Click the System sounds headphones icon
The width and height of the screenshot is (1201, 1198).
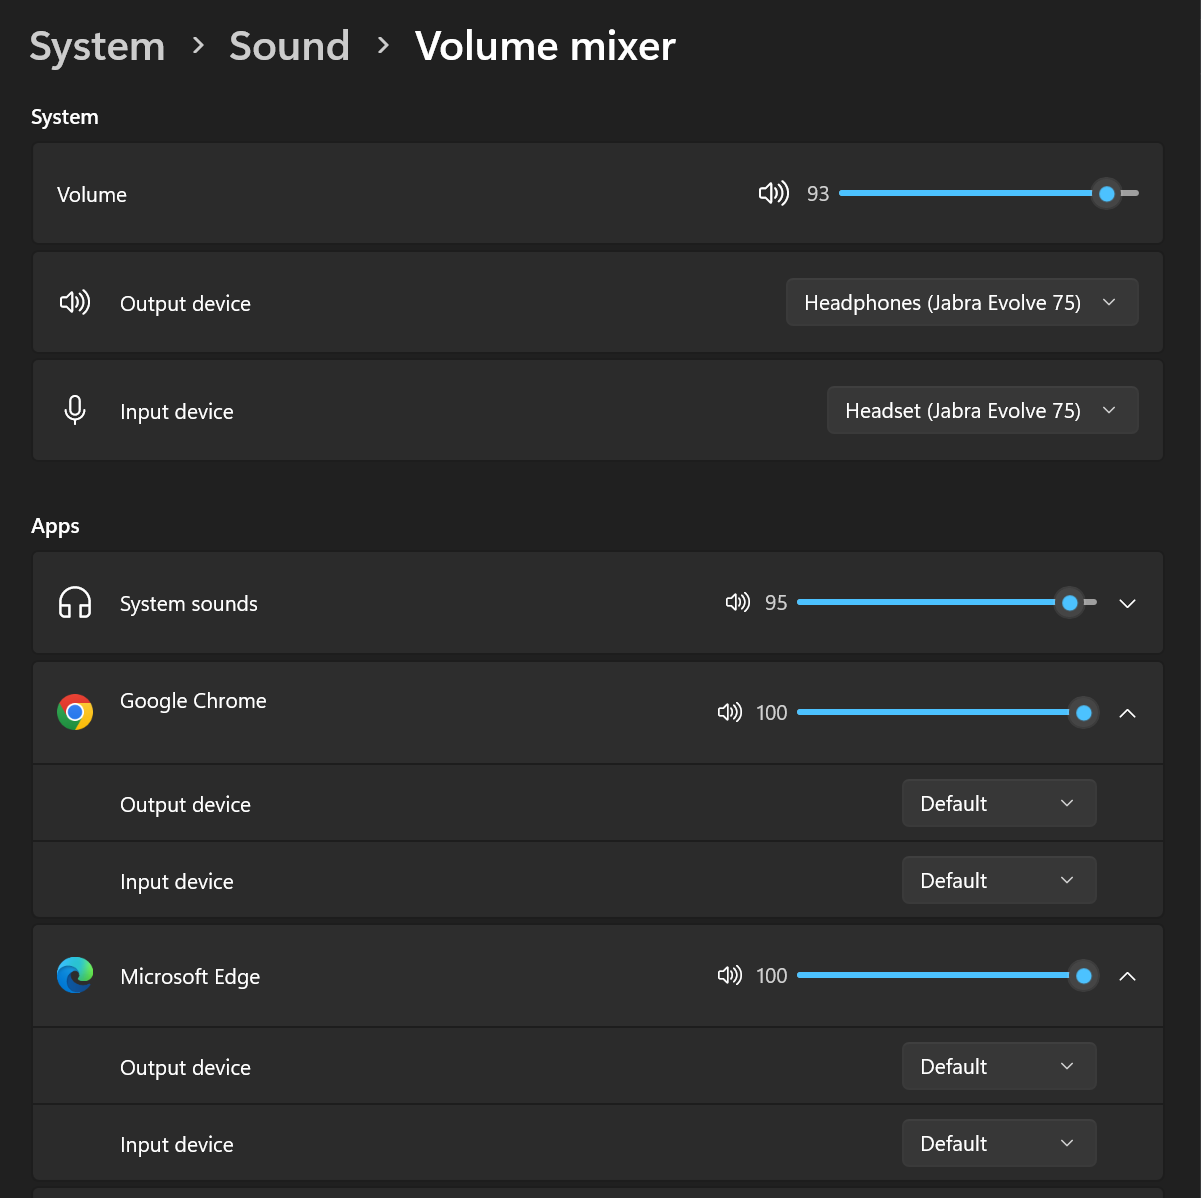pyautogui.click(x=75, y=603)
